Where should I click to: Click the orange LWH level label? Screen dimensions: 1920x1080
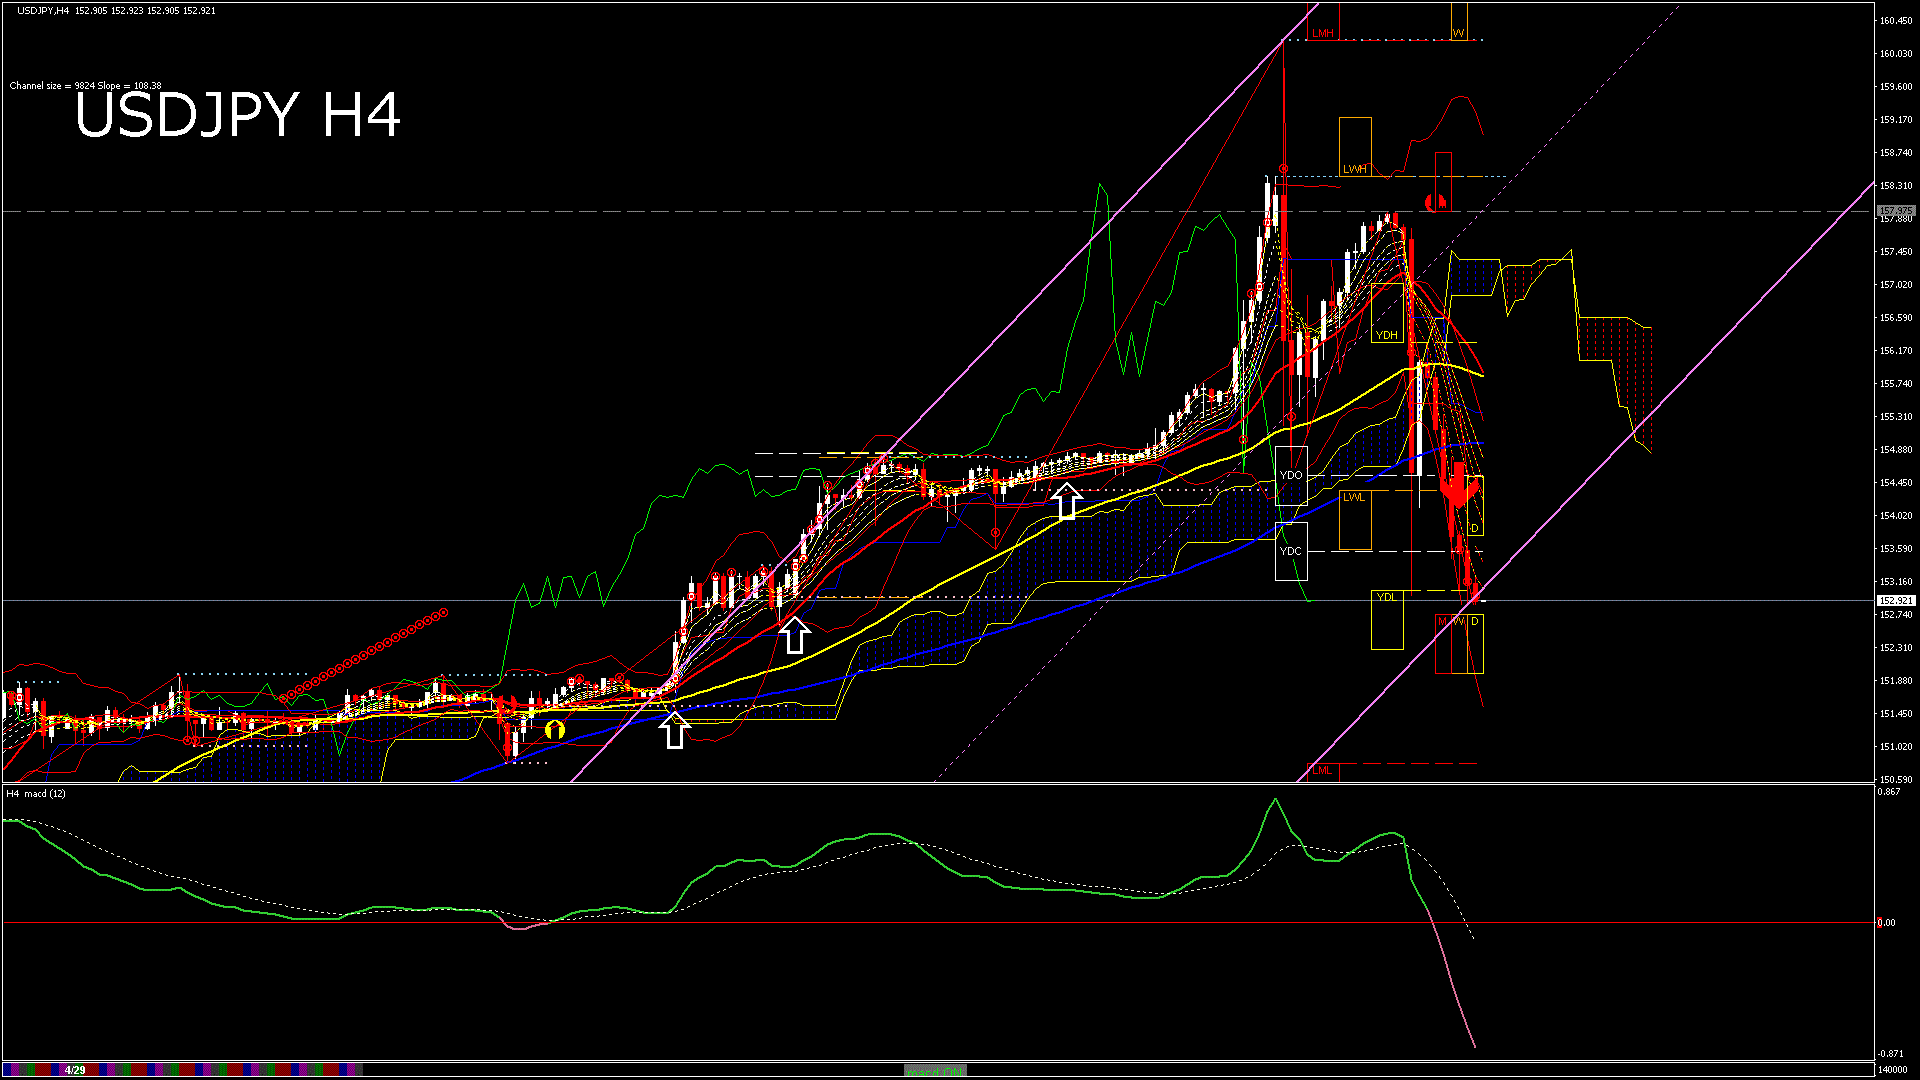click(1354, 169)
